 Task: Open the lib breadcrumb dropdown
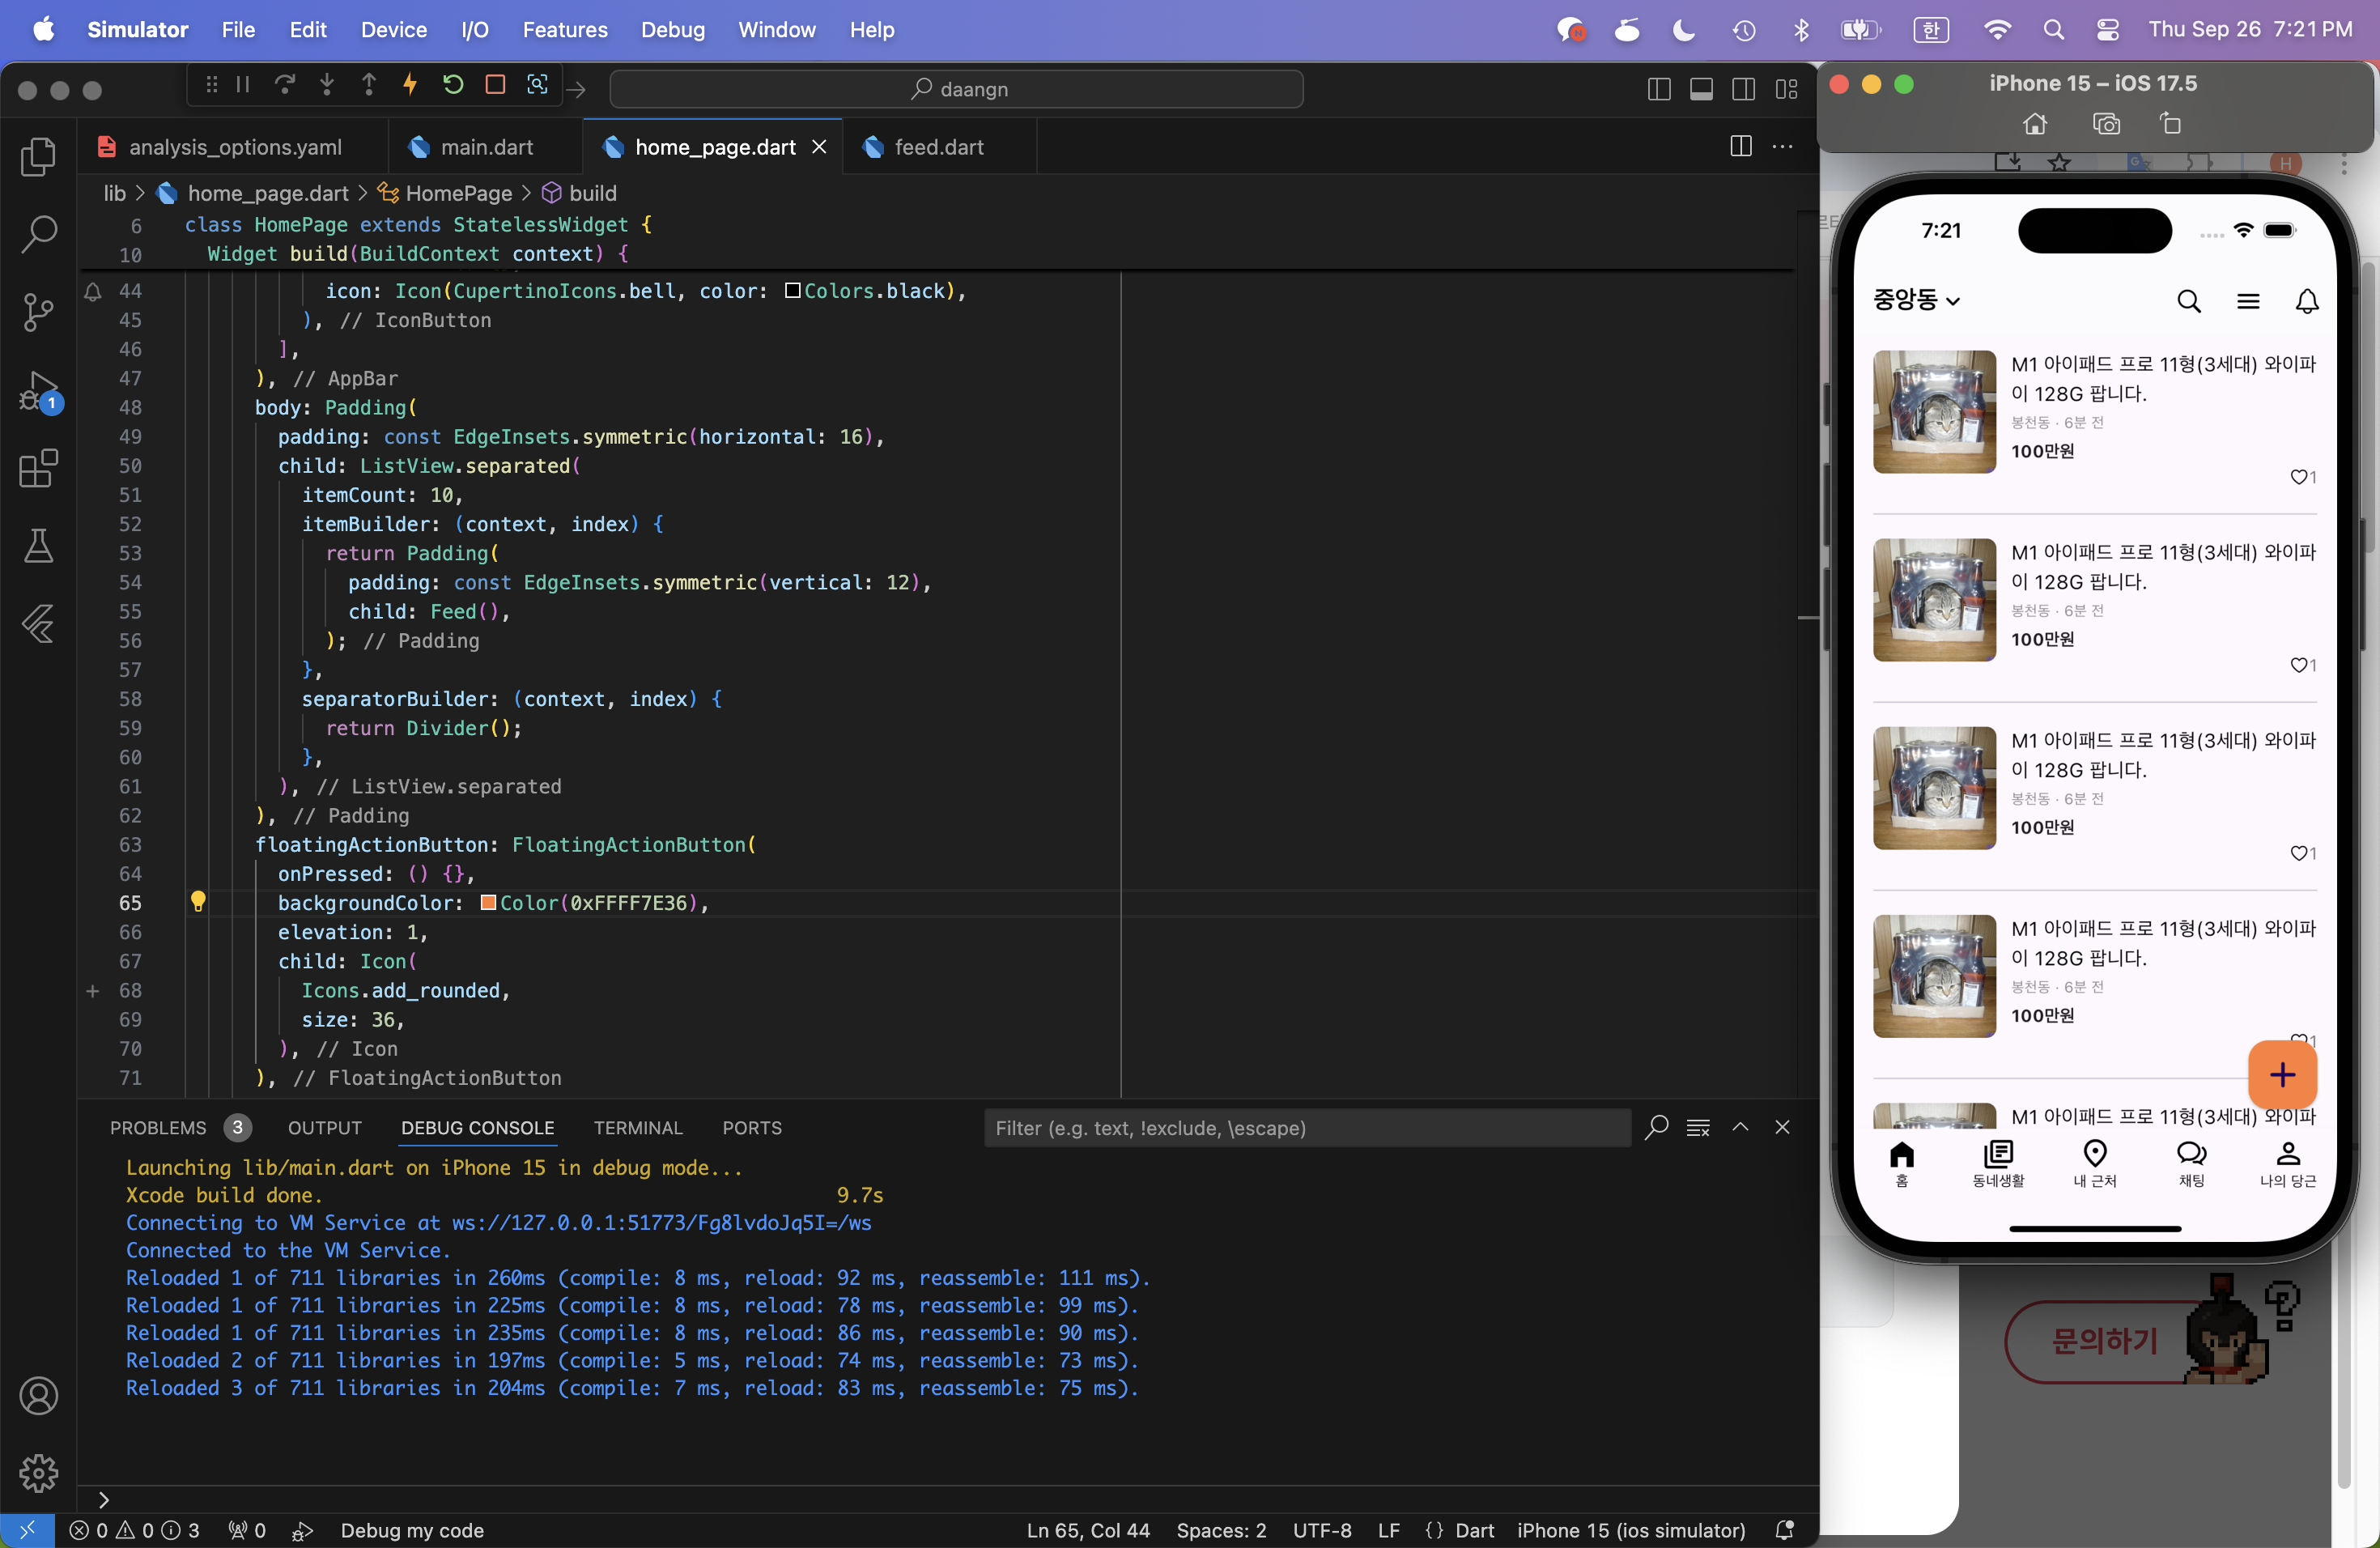pos(115,193)
